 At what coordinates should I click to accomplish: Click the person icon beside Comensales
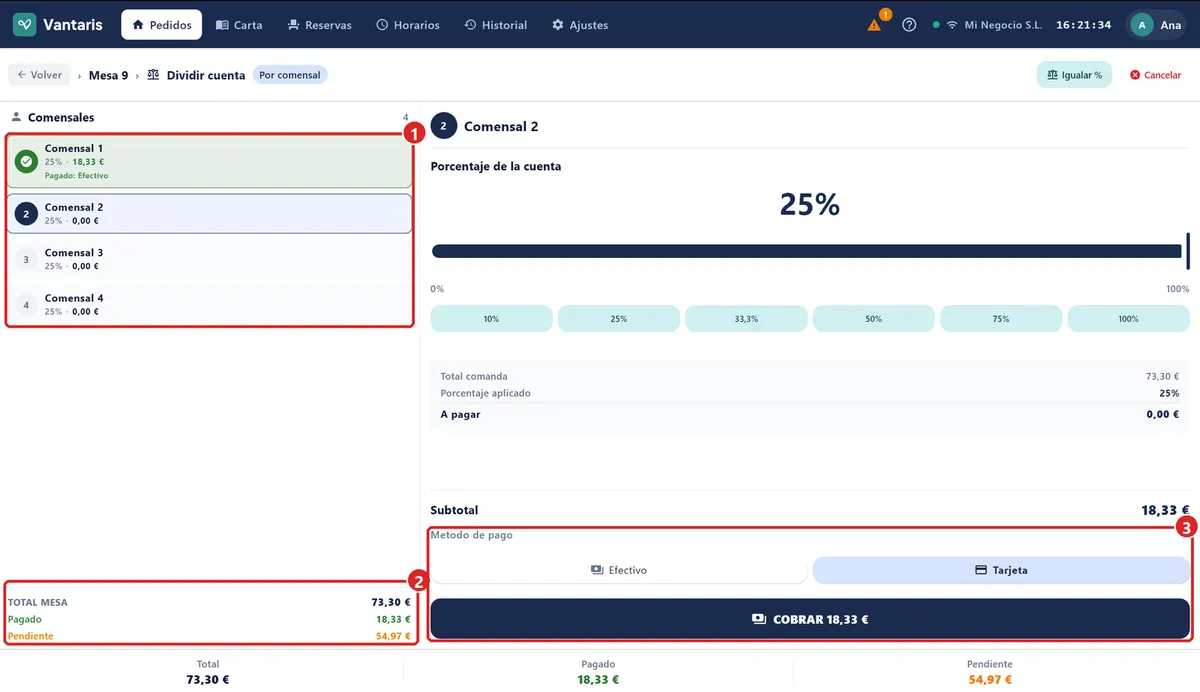click(x=16, y=117)
